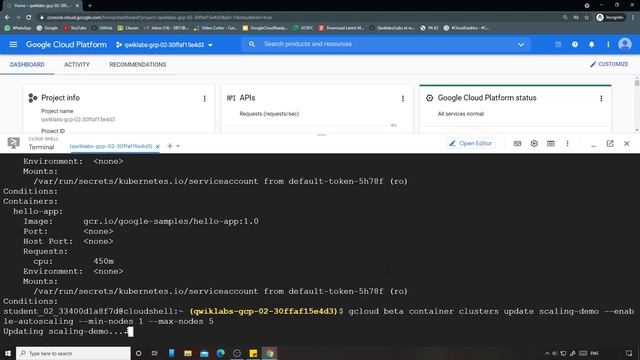Open the notifications bell
Image resolution: width=640 pixels, height=360 pixels.
click(591, 44)
